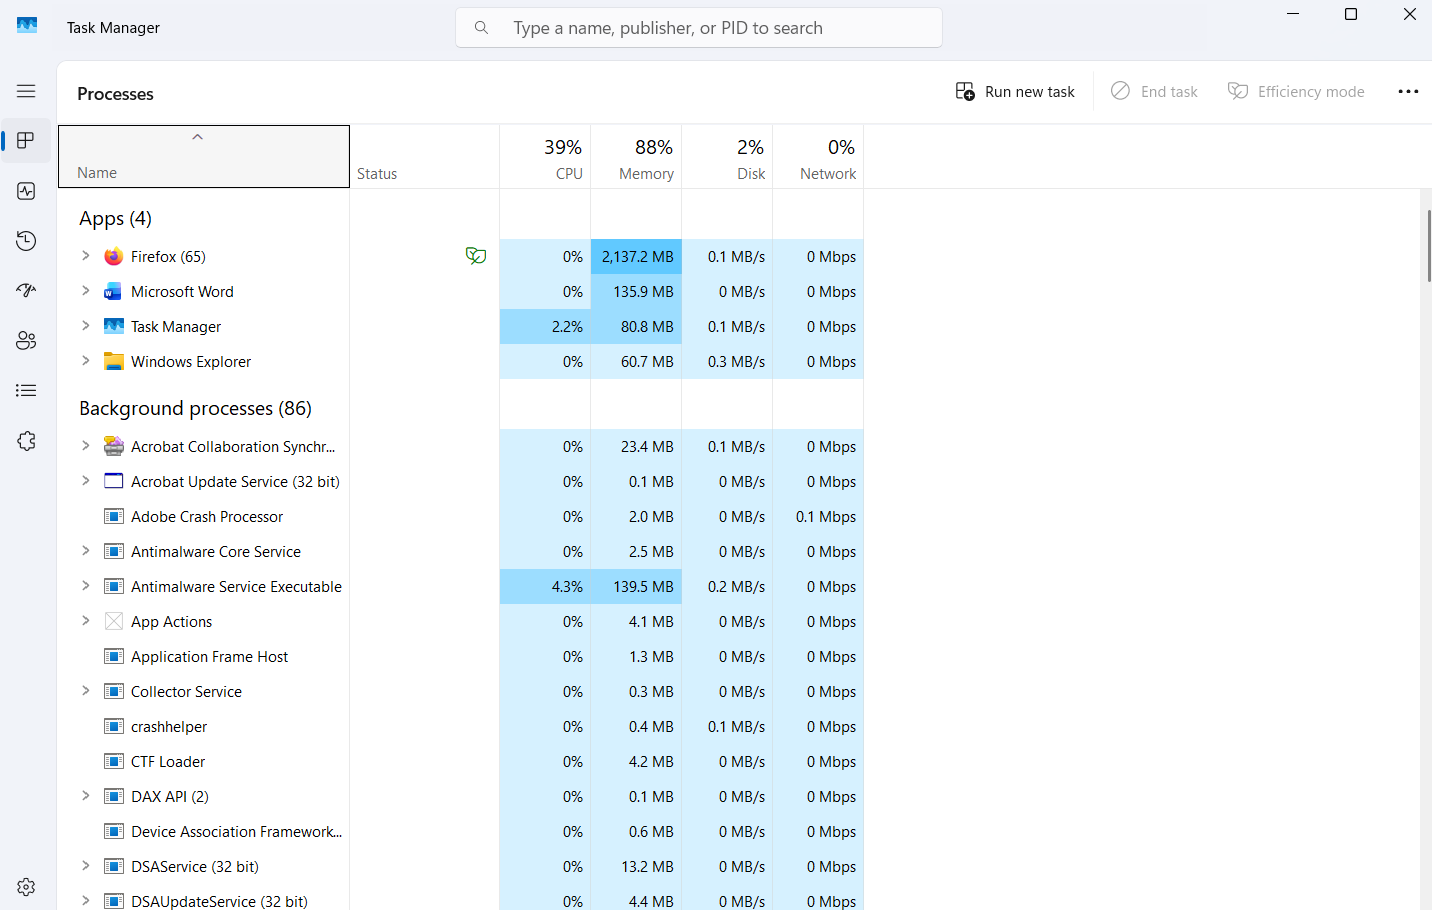Open Task Manager settings gear
This screenshot has height=910, width=1432.
[26, 887]
